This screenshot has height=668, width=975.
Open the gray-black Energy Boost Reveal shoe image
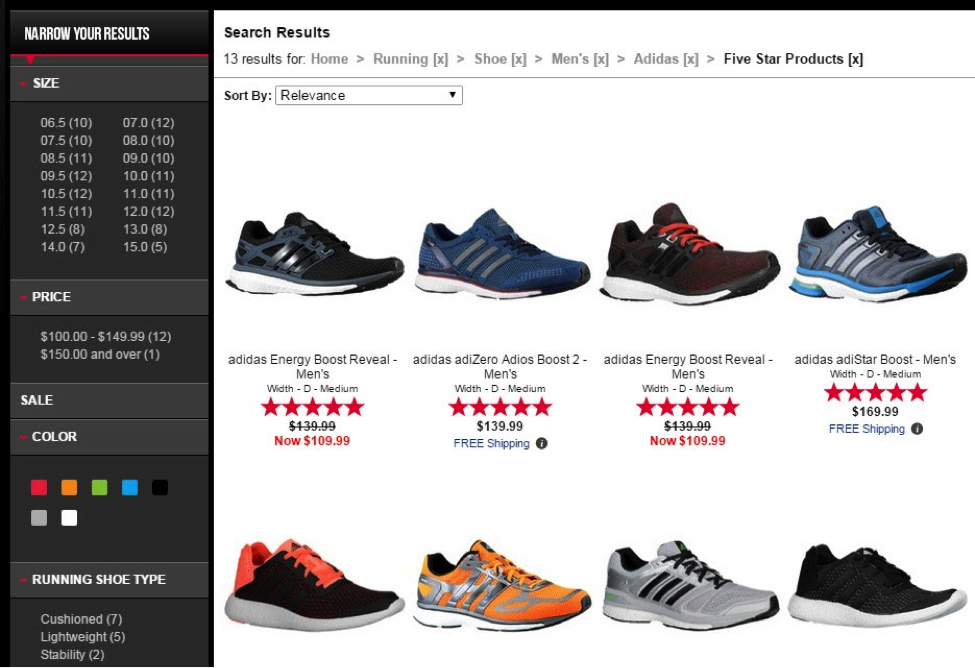[313, 254]
